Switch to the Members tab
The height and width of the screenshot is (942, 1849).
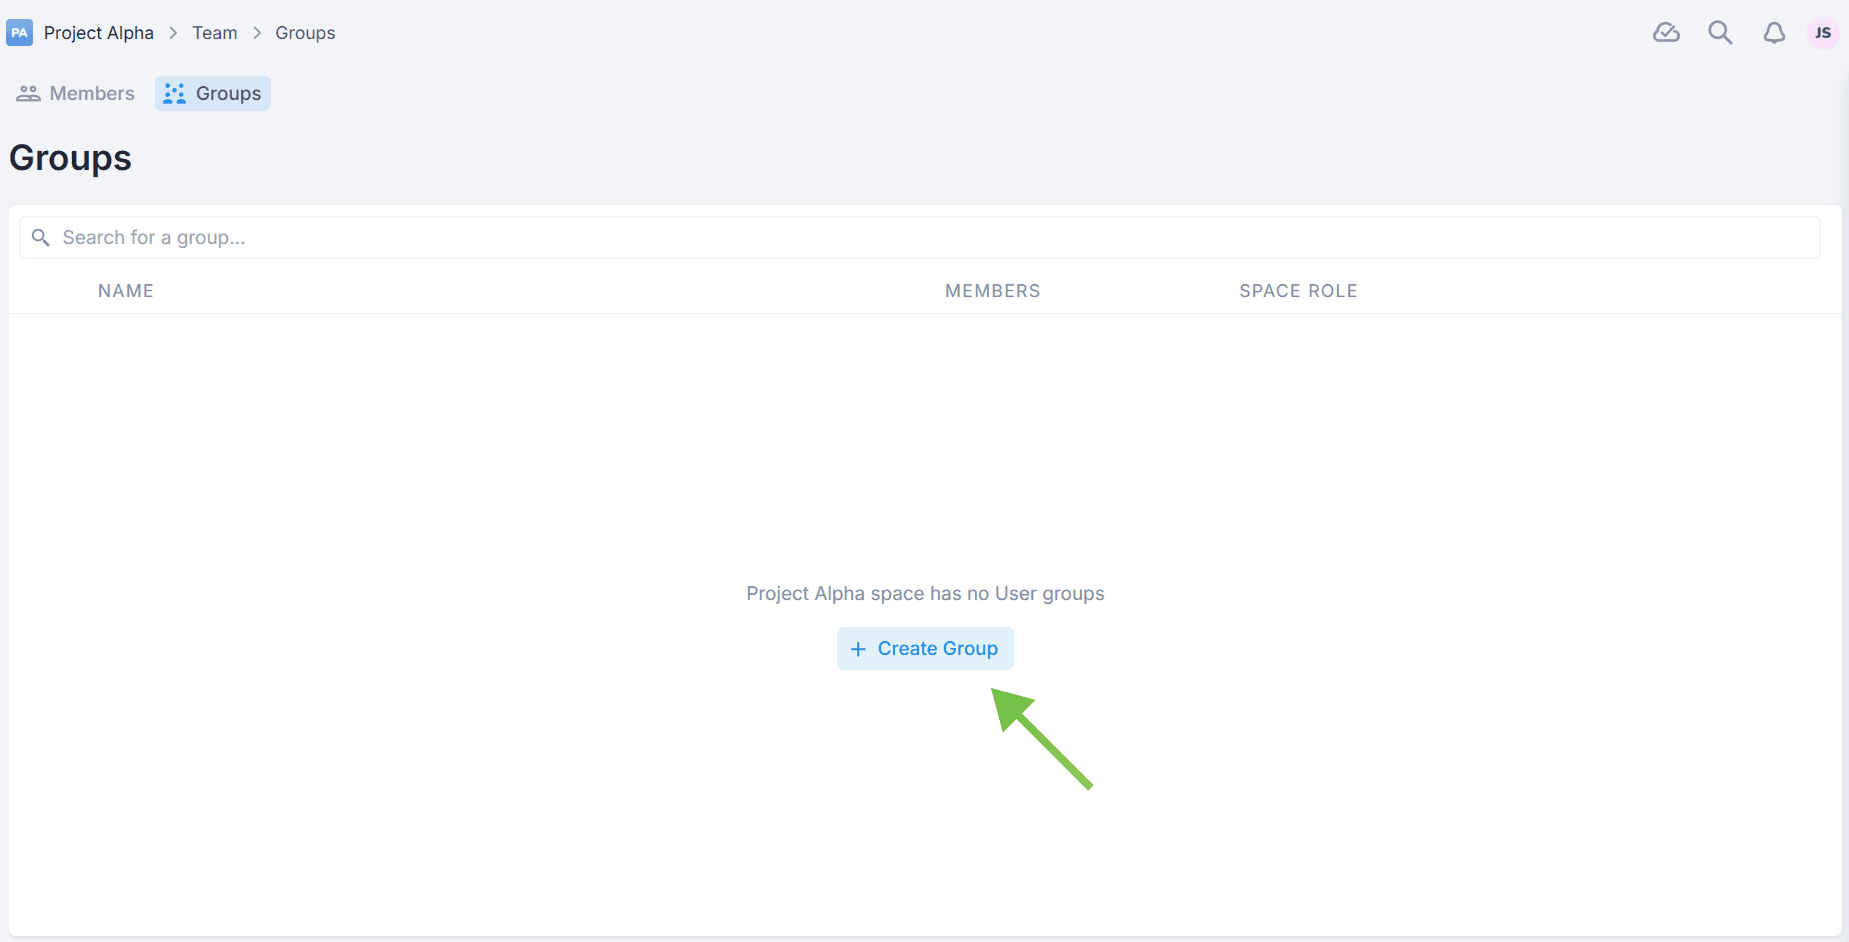coord(76,94)
